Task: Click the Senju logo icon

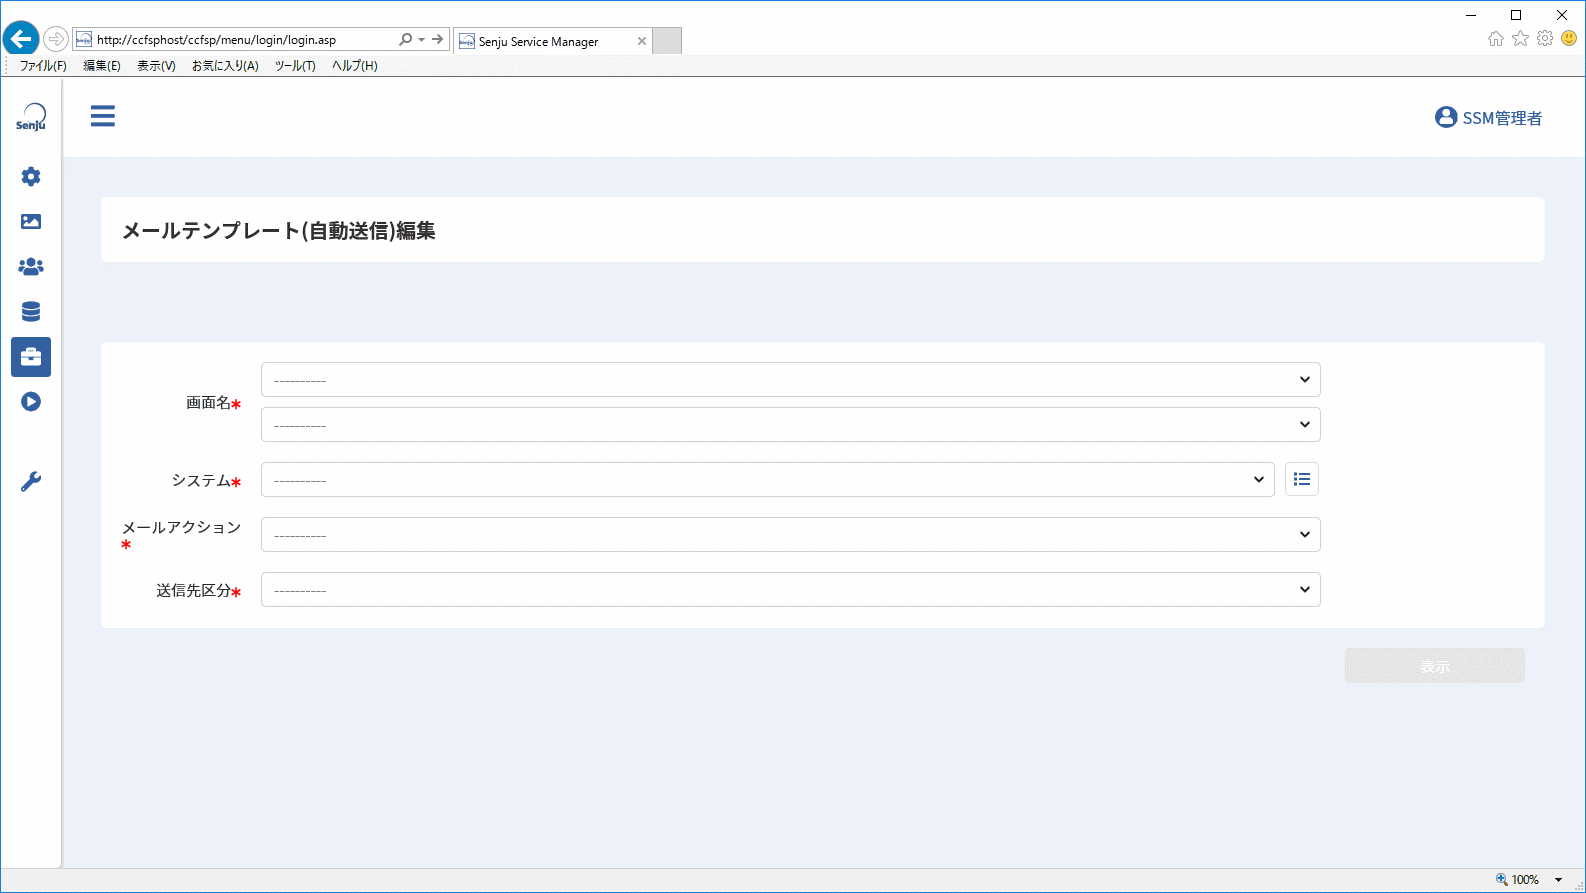Action: click(31, 117)
